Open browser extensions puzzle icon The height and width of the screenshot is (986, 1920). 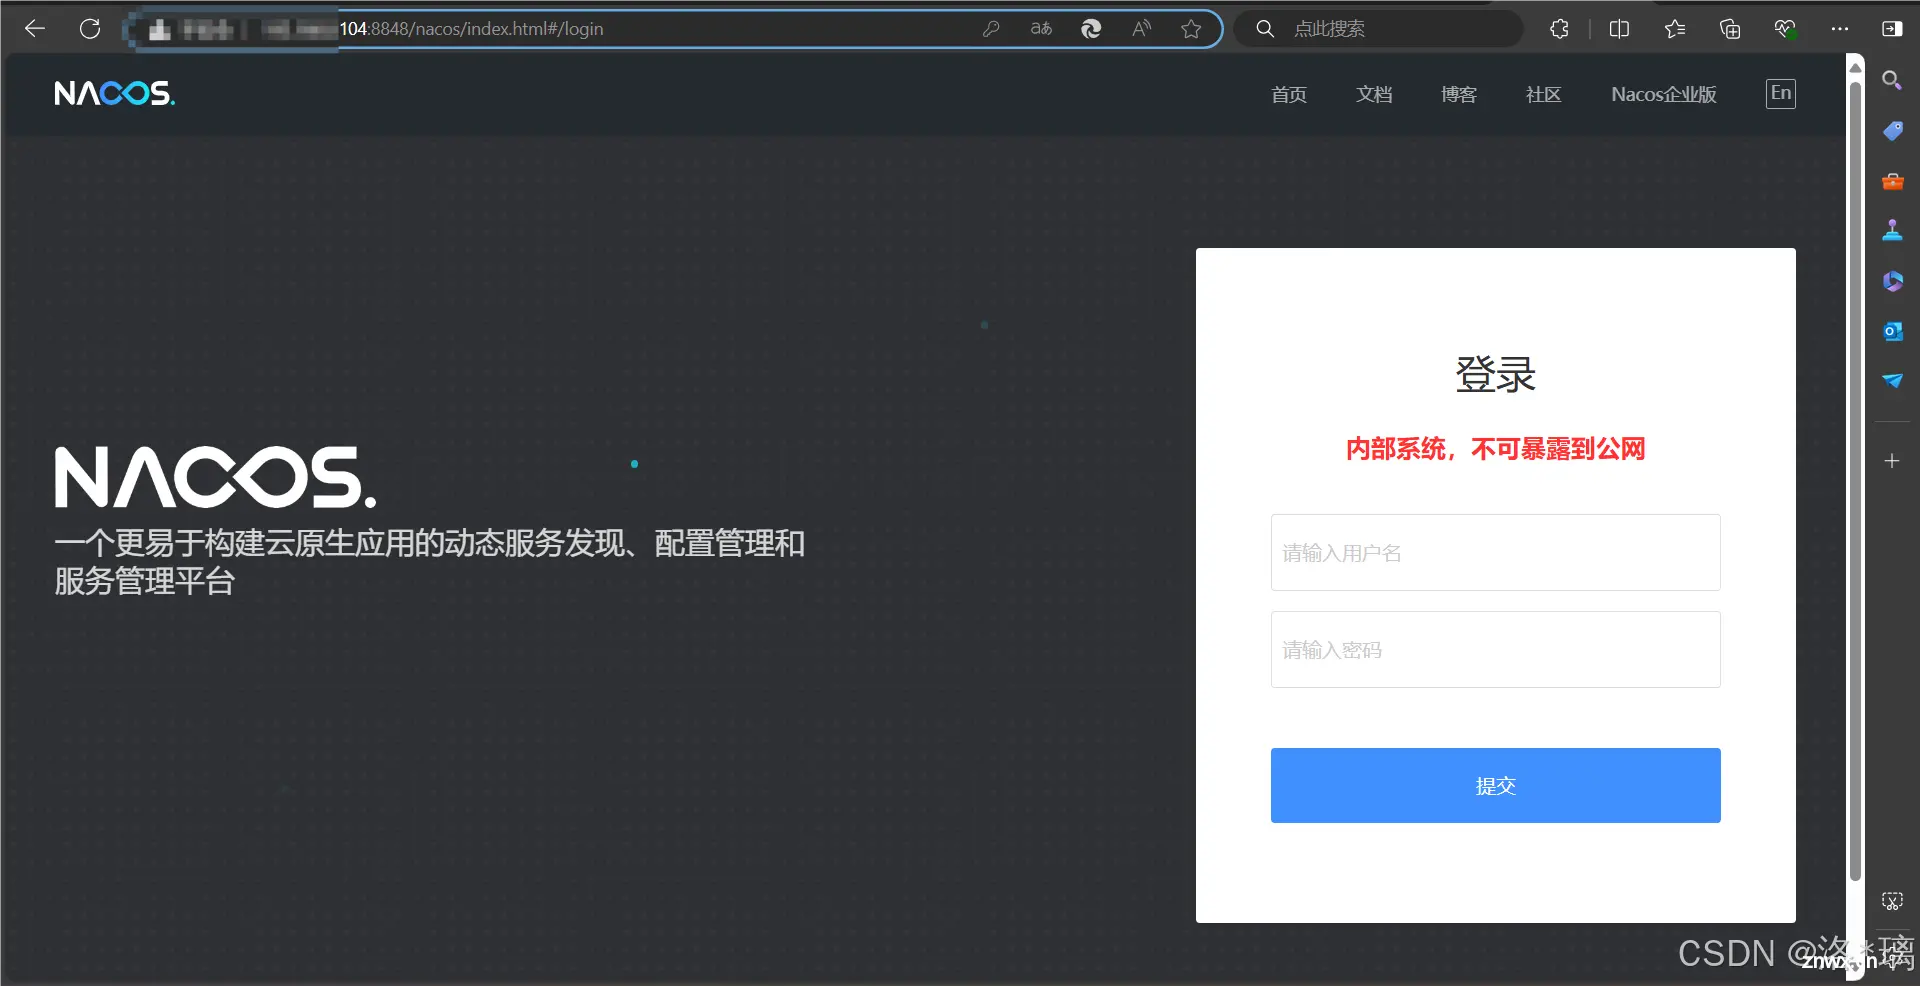pyautogui.click(x=1559, y=29)
